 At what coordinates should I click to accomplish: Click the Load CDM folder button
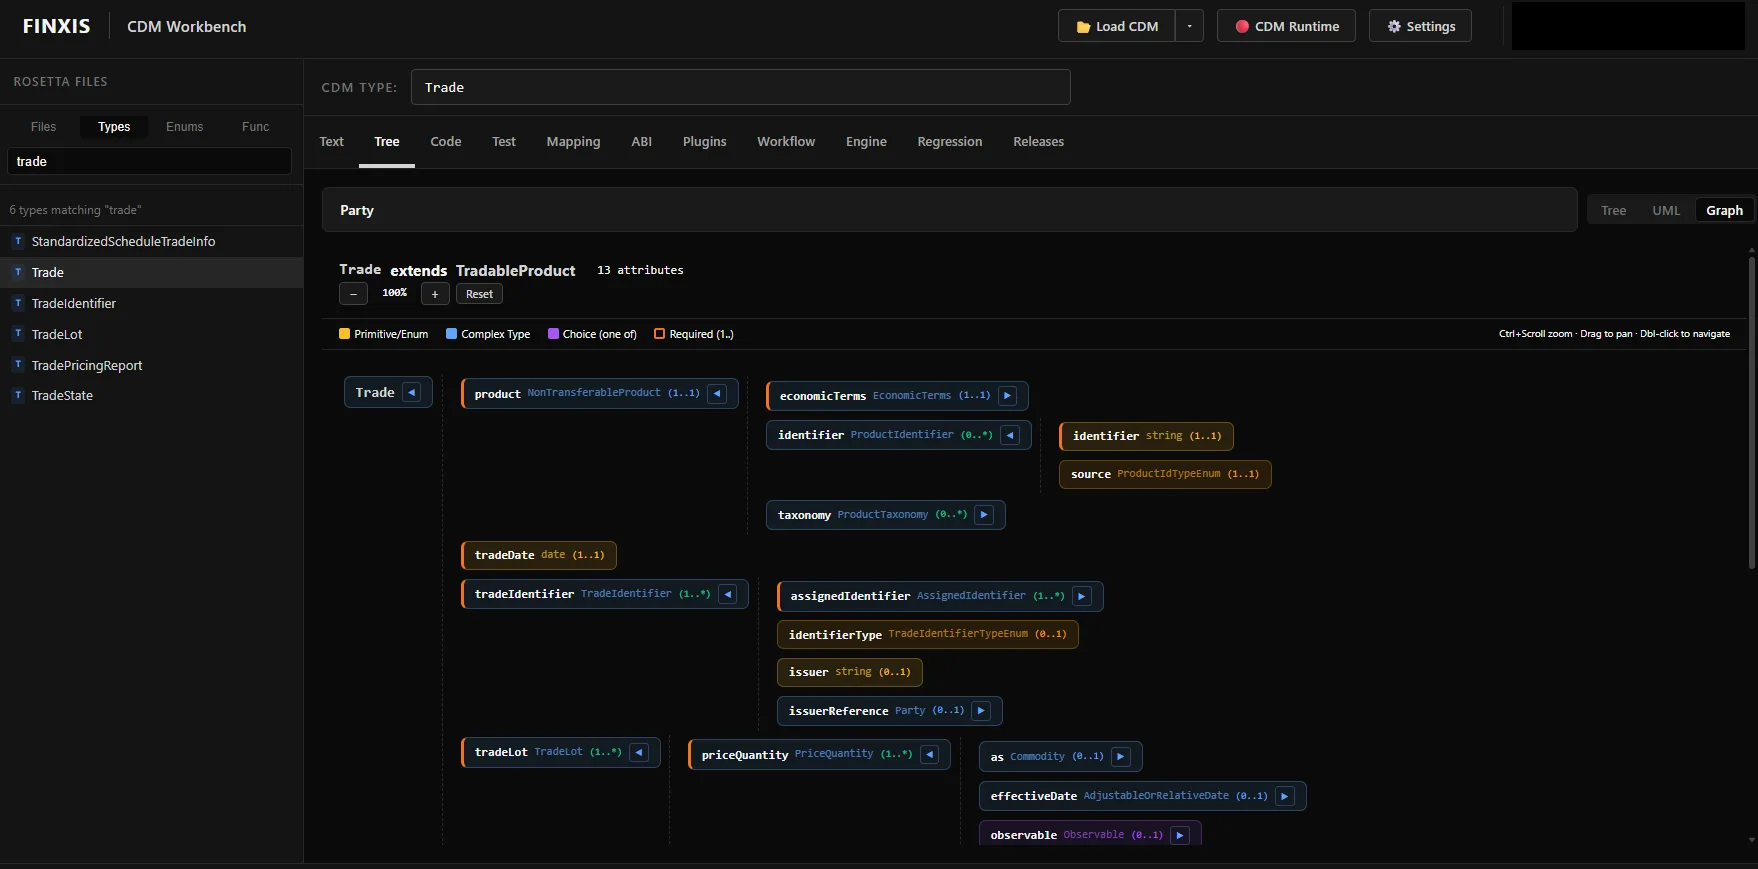tap(1117, 26)
